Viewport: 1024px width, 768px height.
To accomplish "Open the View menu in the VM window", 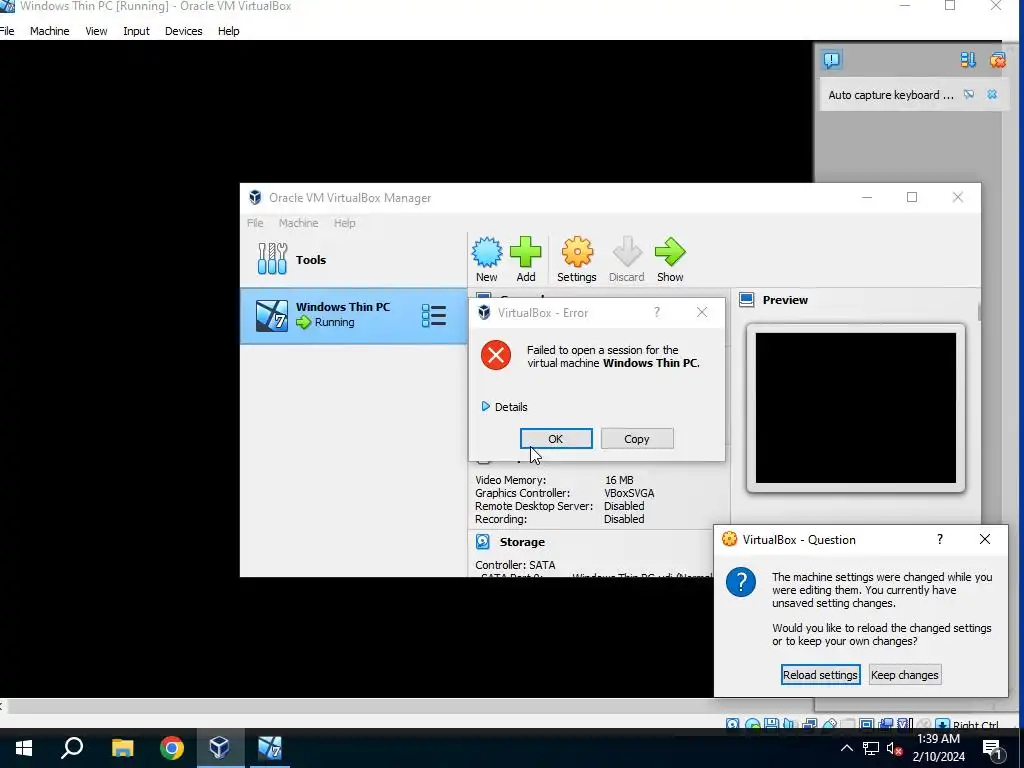I will coord(96,31).
